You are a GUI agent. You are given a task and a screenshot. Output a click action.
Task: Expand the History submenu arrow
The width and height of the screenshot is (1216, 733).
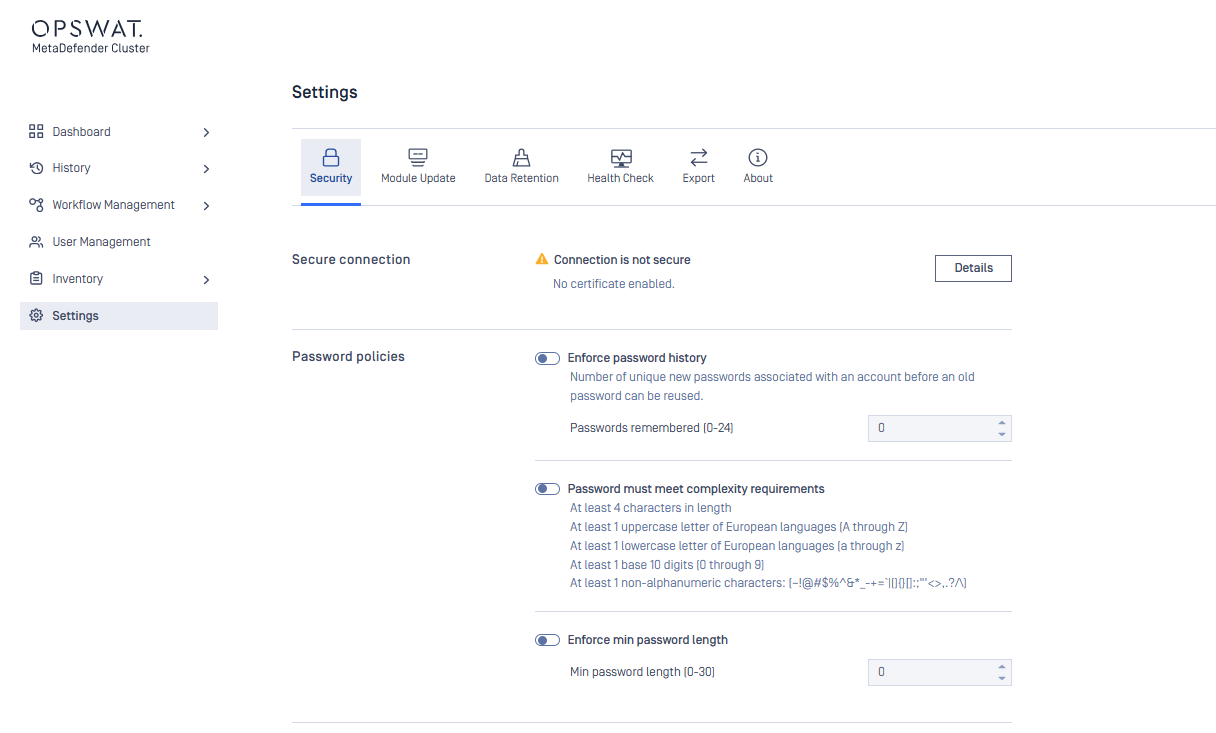(206, 169)
